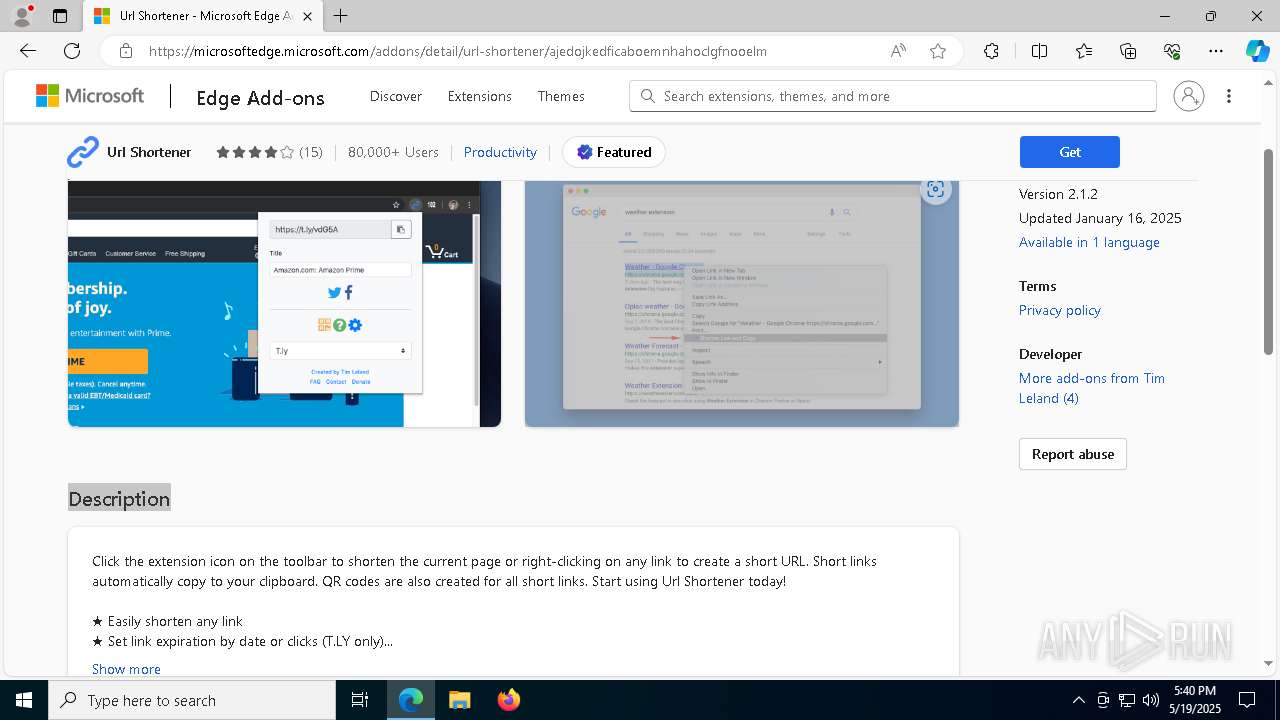Click the Url Shortener chain-link icon
Screen dimensions: 1280x720
coord(83,152)
